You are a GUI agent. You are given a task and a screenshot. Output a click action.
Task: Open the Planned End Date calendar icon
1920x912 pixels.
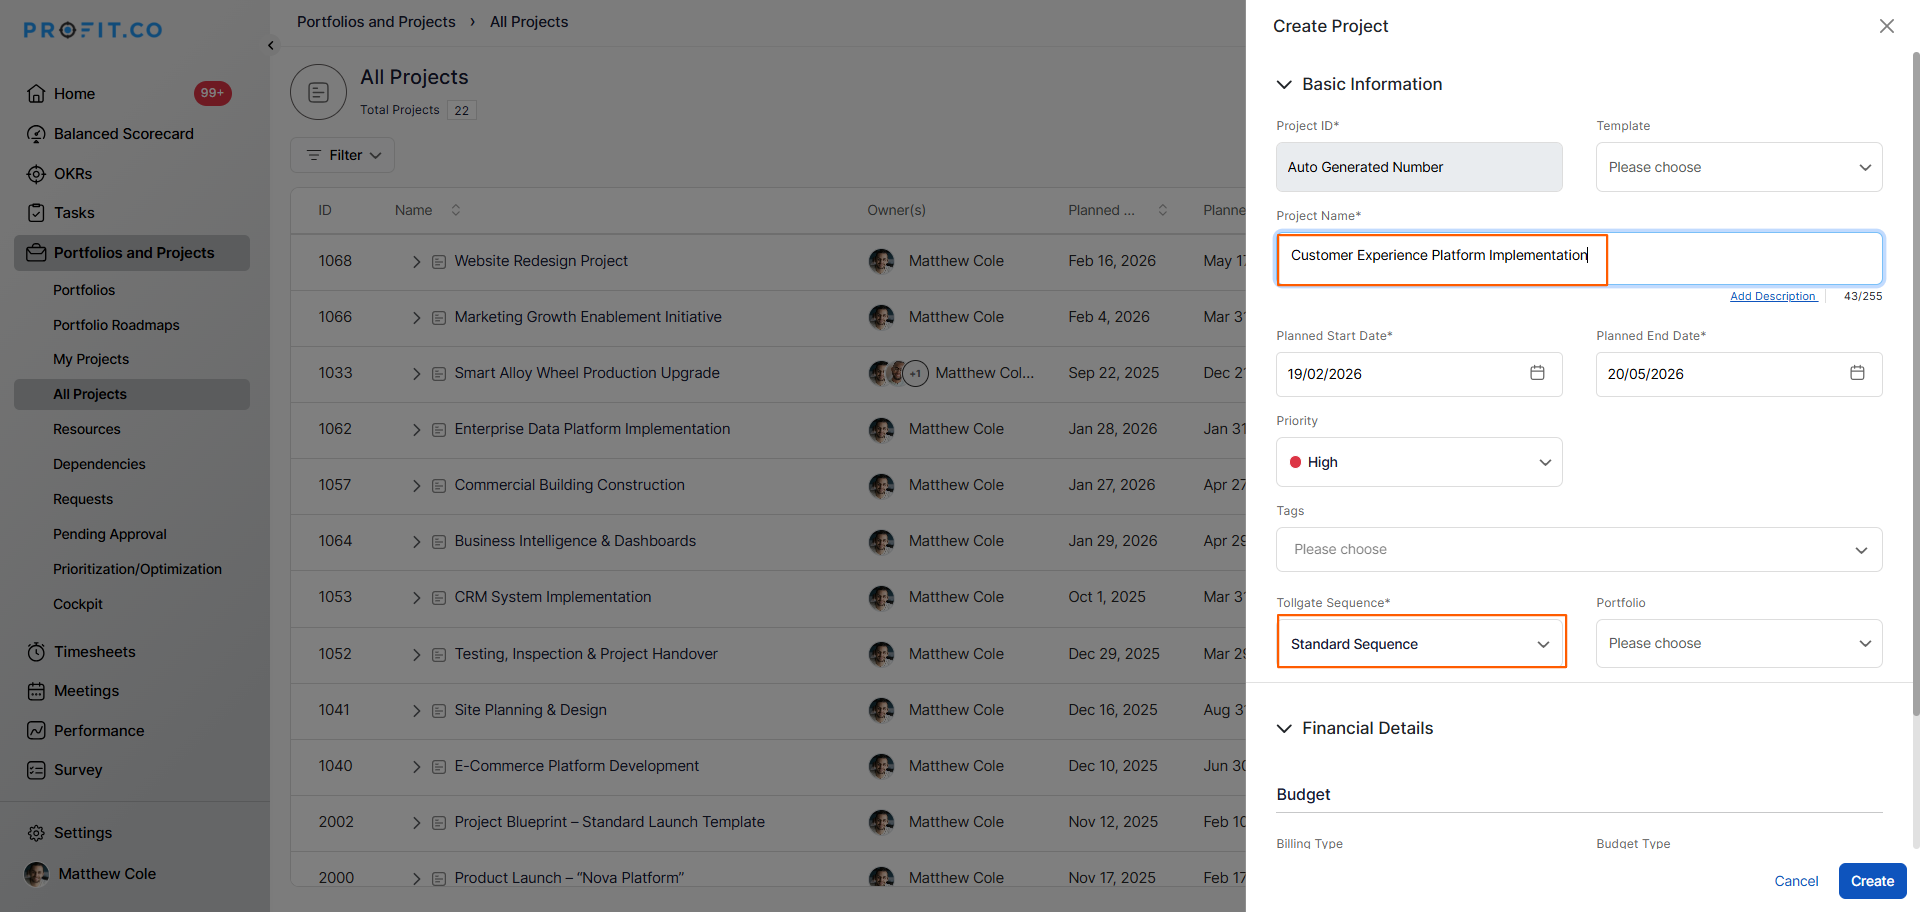pos(1857,373)
